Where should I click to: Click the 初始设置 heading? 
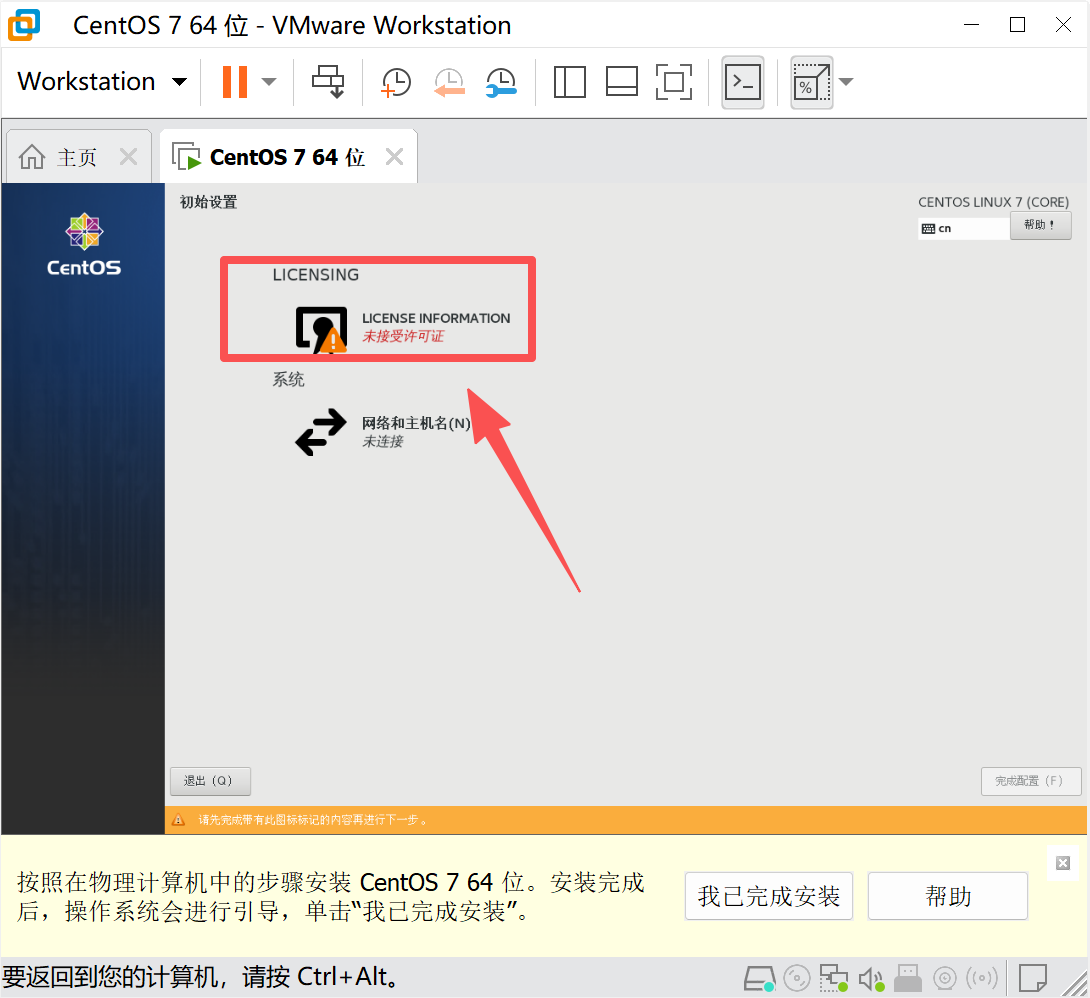209,202
